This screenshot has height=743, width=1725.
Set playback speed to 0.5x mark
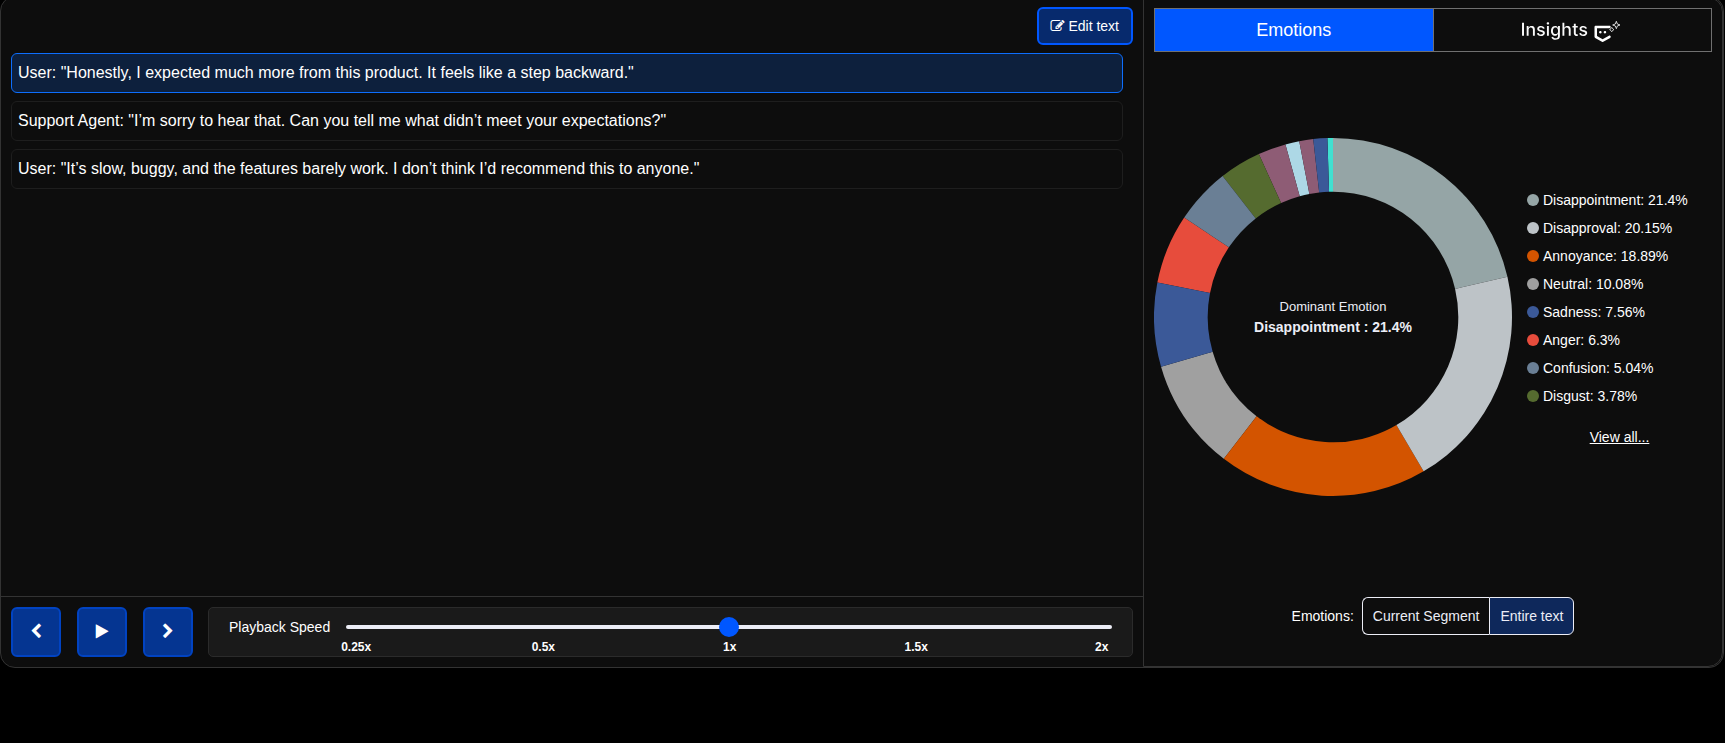pos(543,647)
